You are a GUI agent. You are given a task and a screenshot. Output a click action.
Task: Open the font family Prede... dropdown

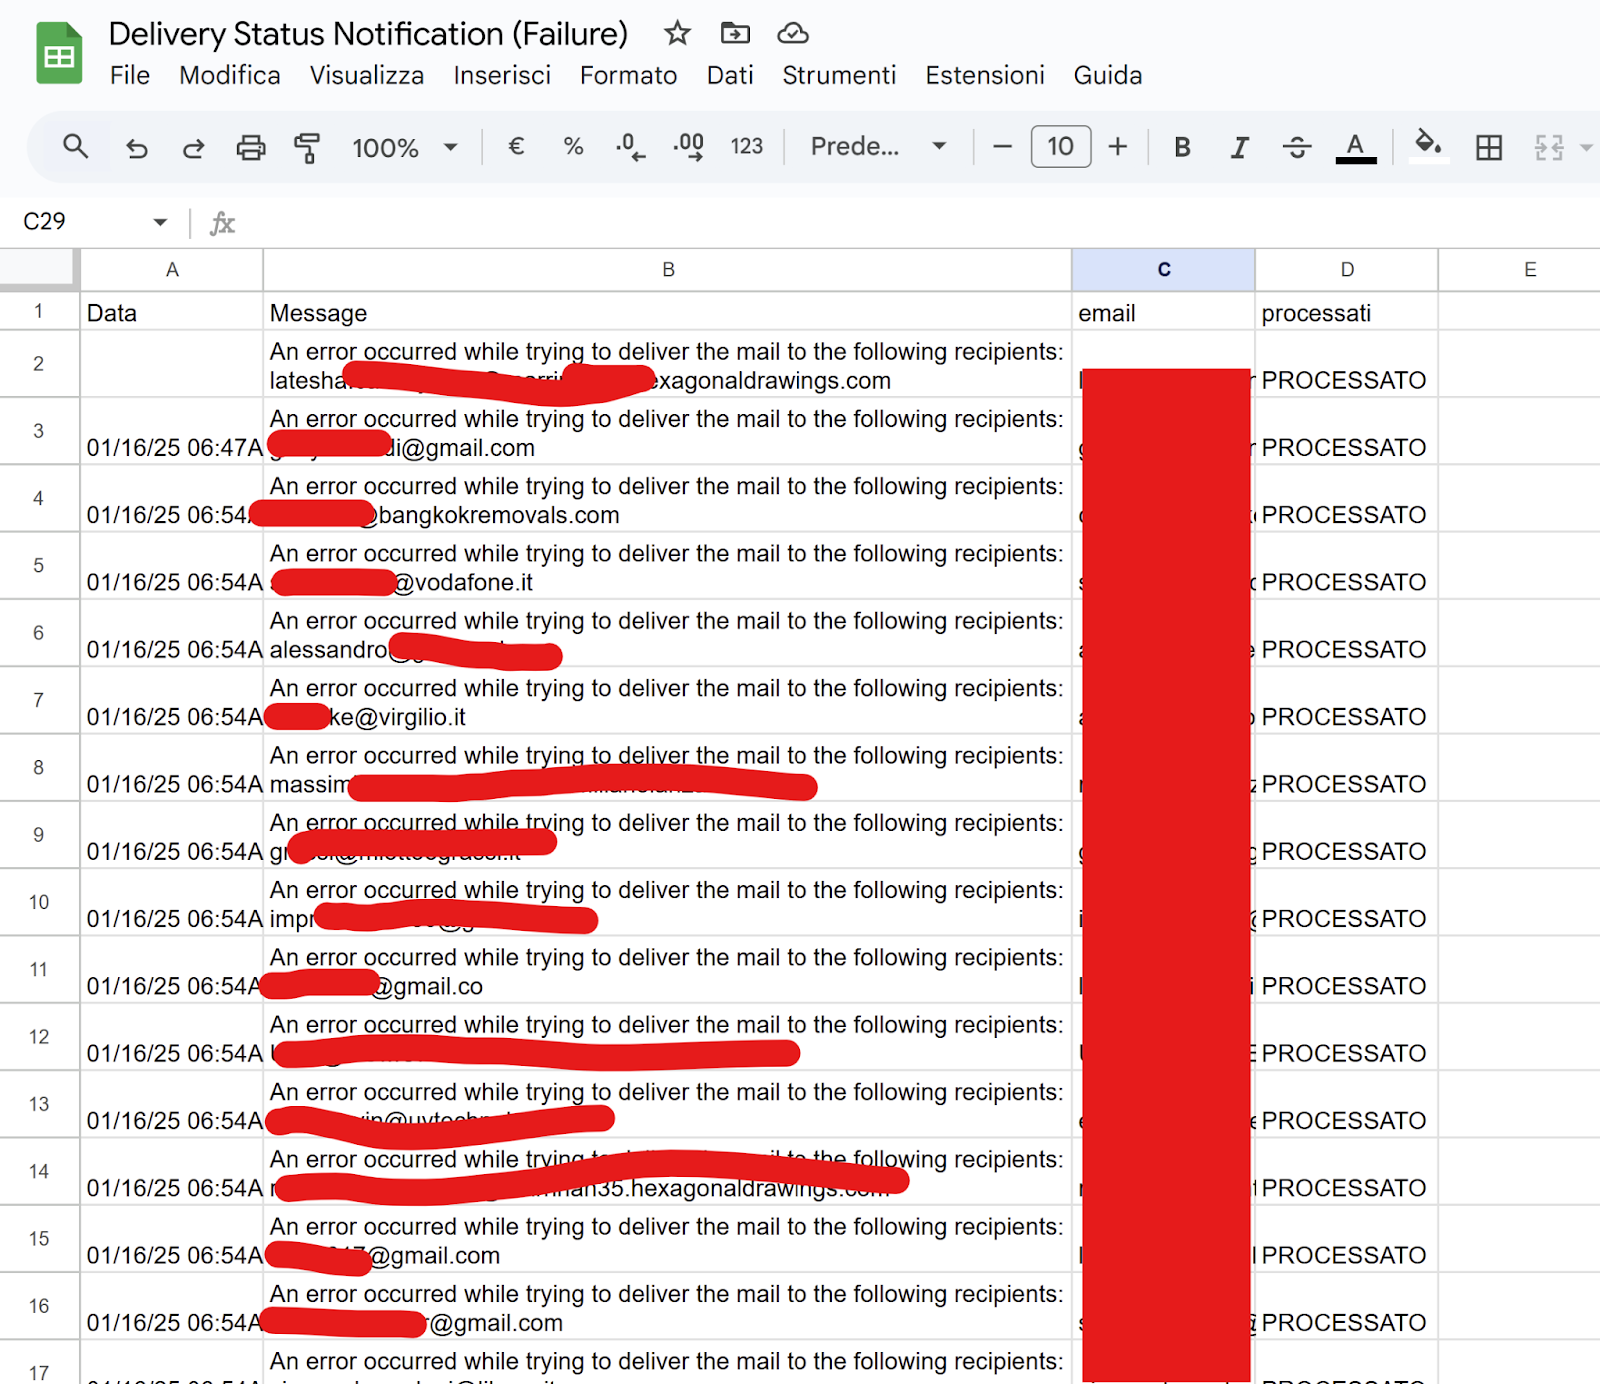(x=878, y=147)
